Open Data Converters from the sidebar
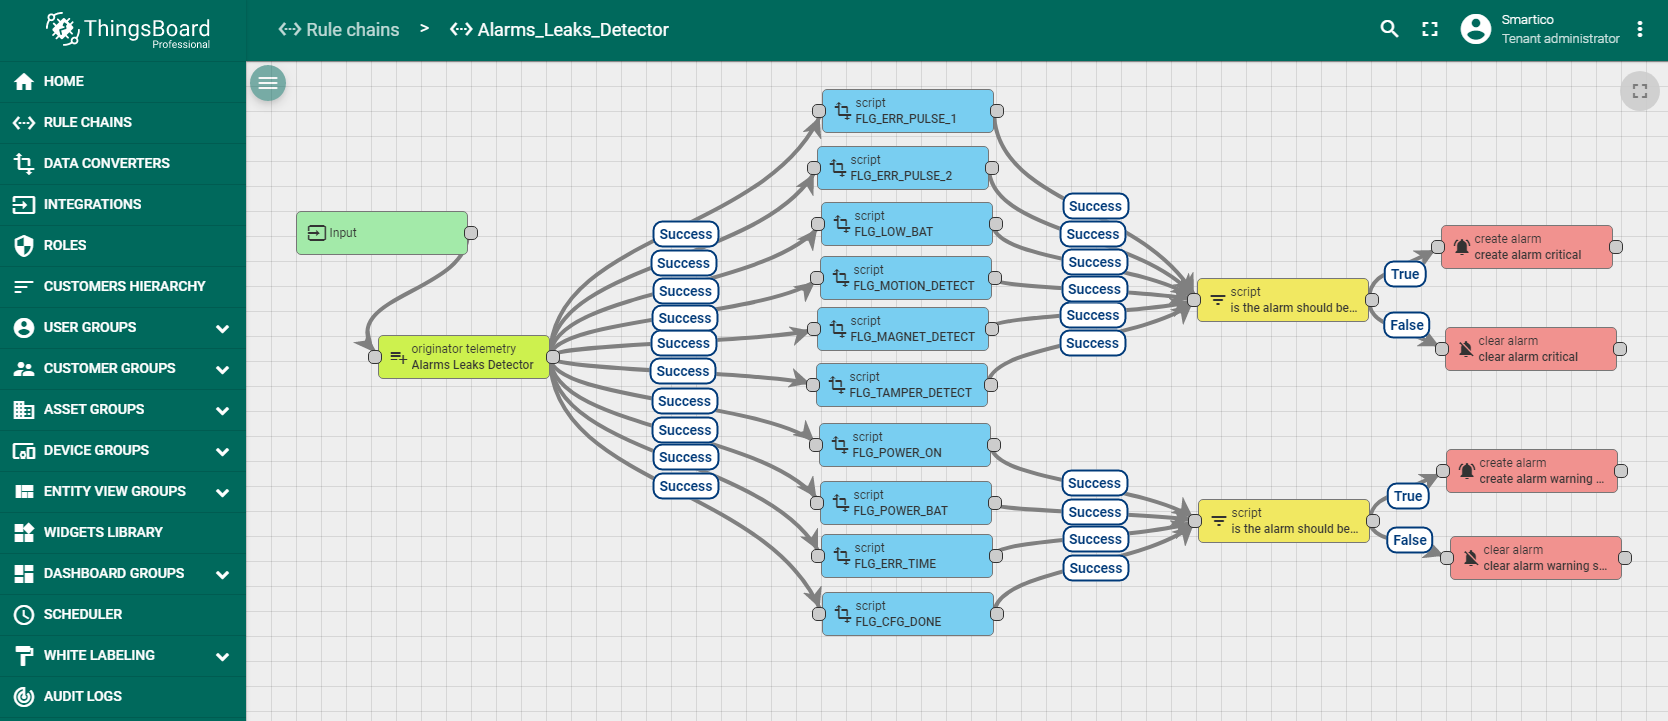Viewport: 1668px width, 721px height. click(106, 163)
